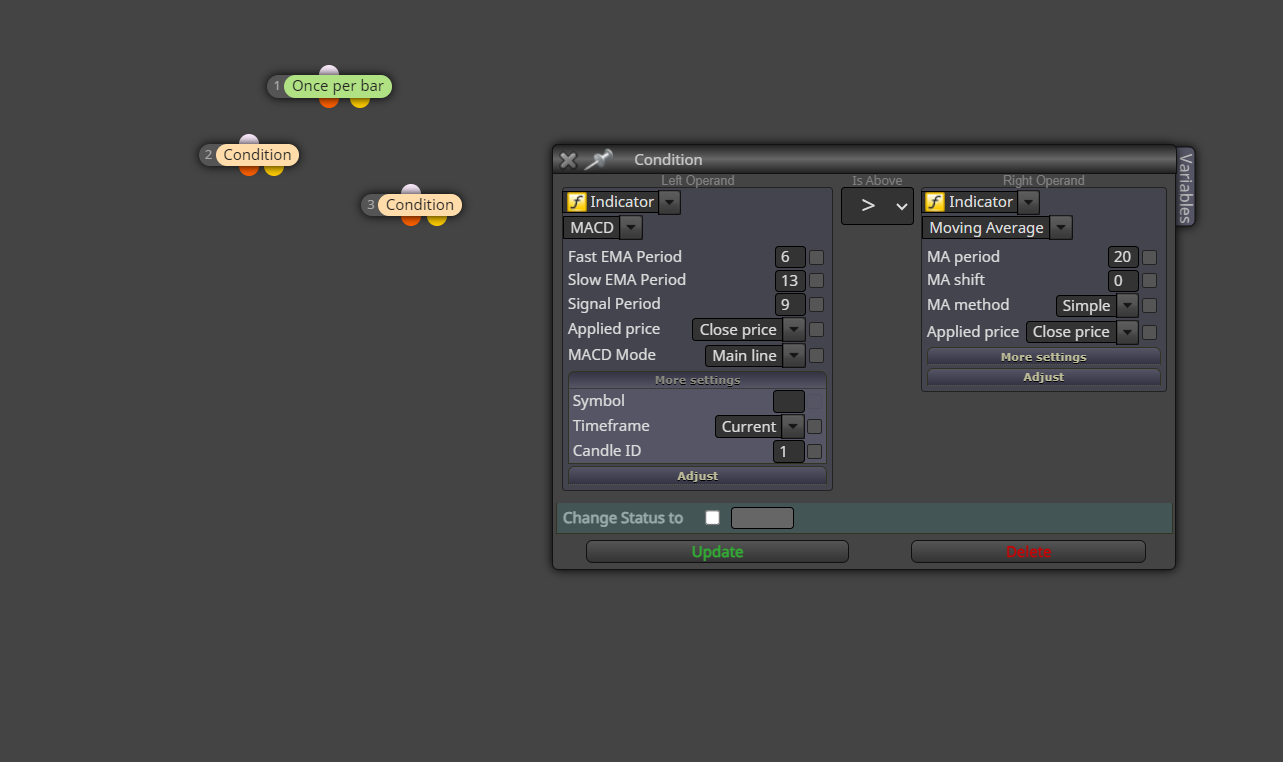
Task: Click the top input connector of Once per bar
Action: 329,71
